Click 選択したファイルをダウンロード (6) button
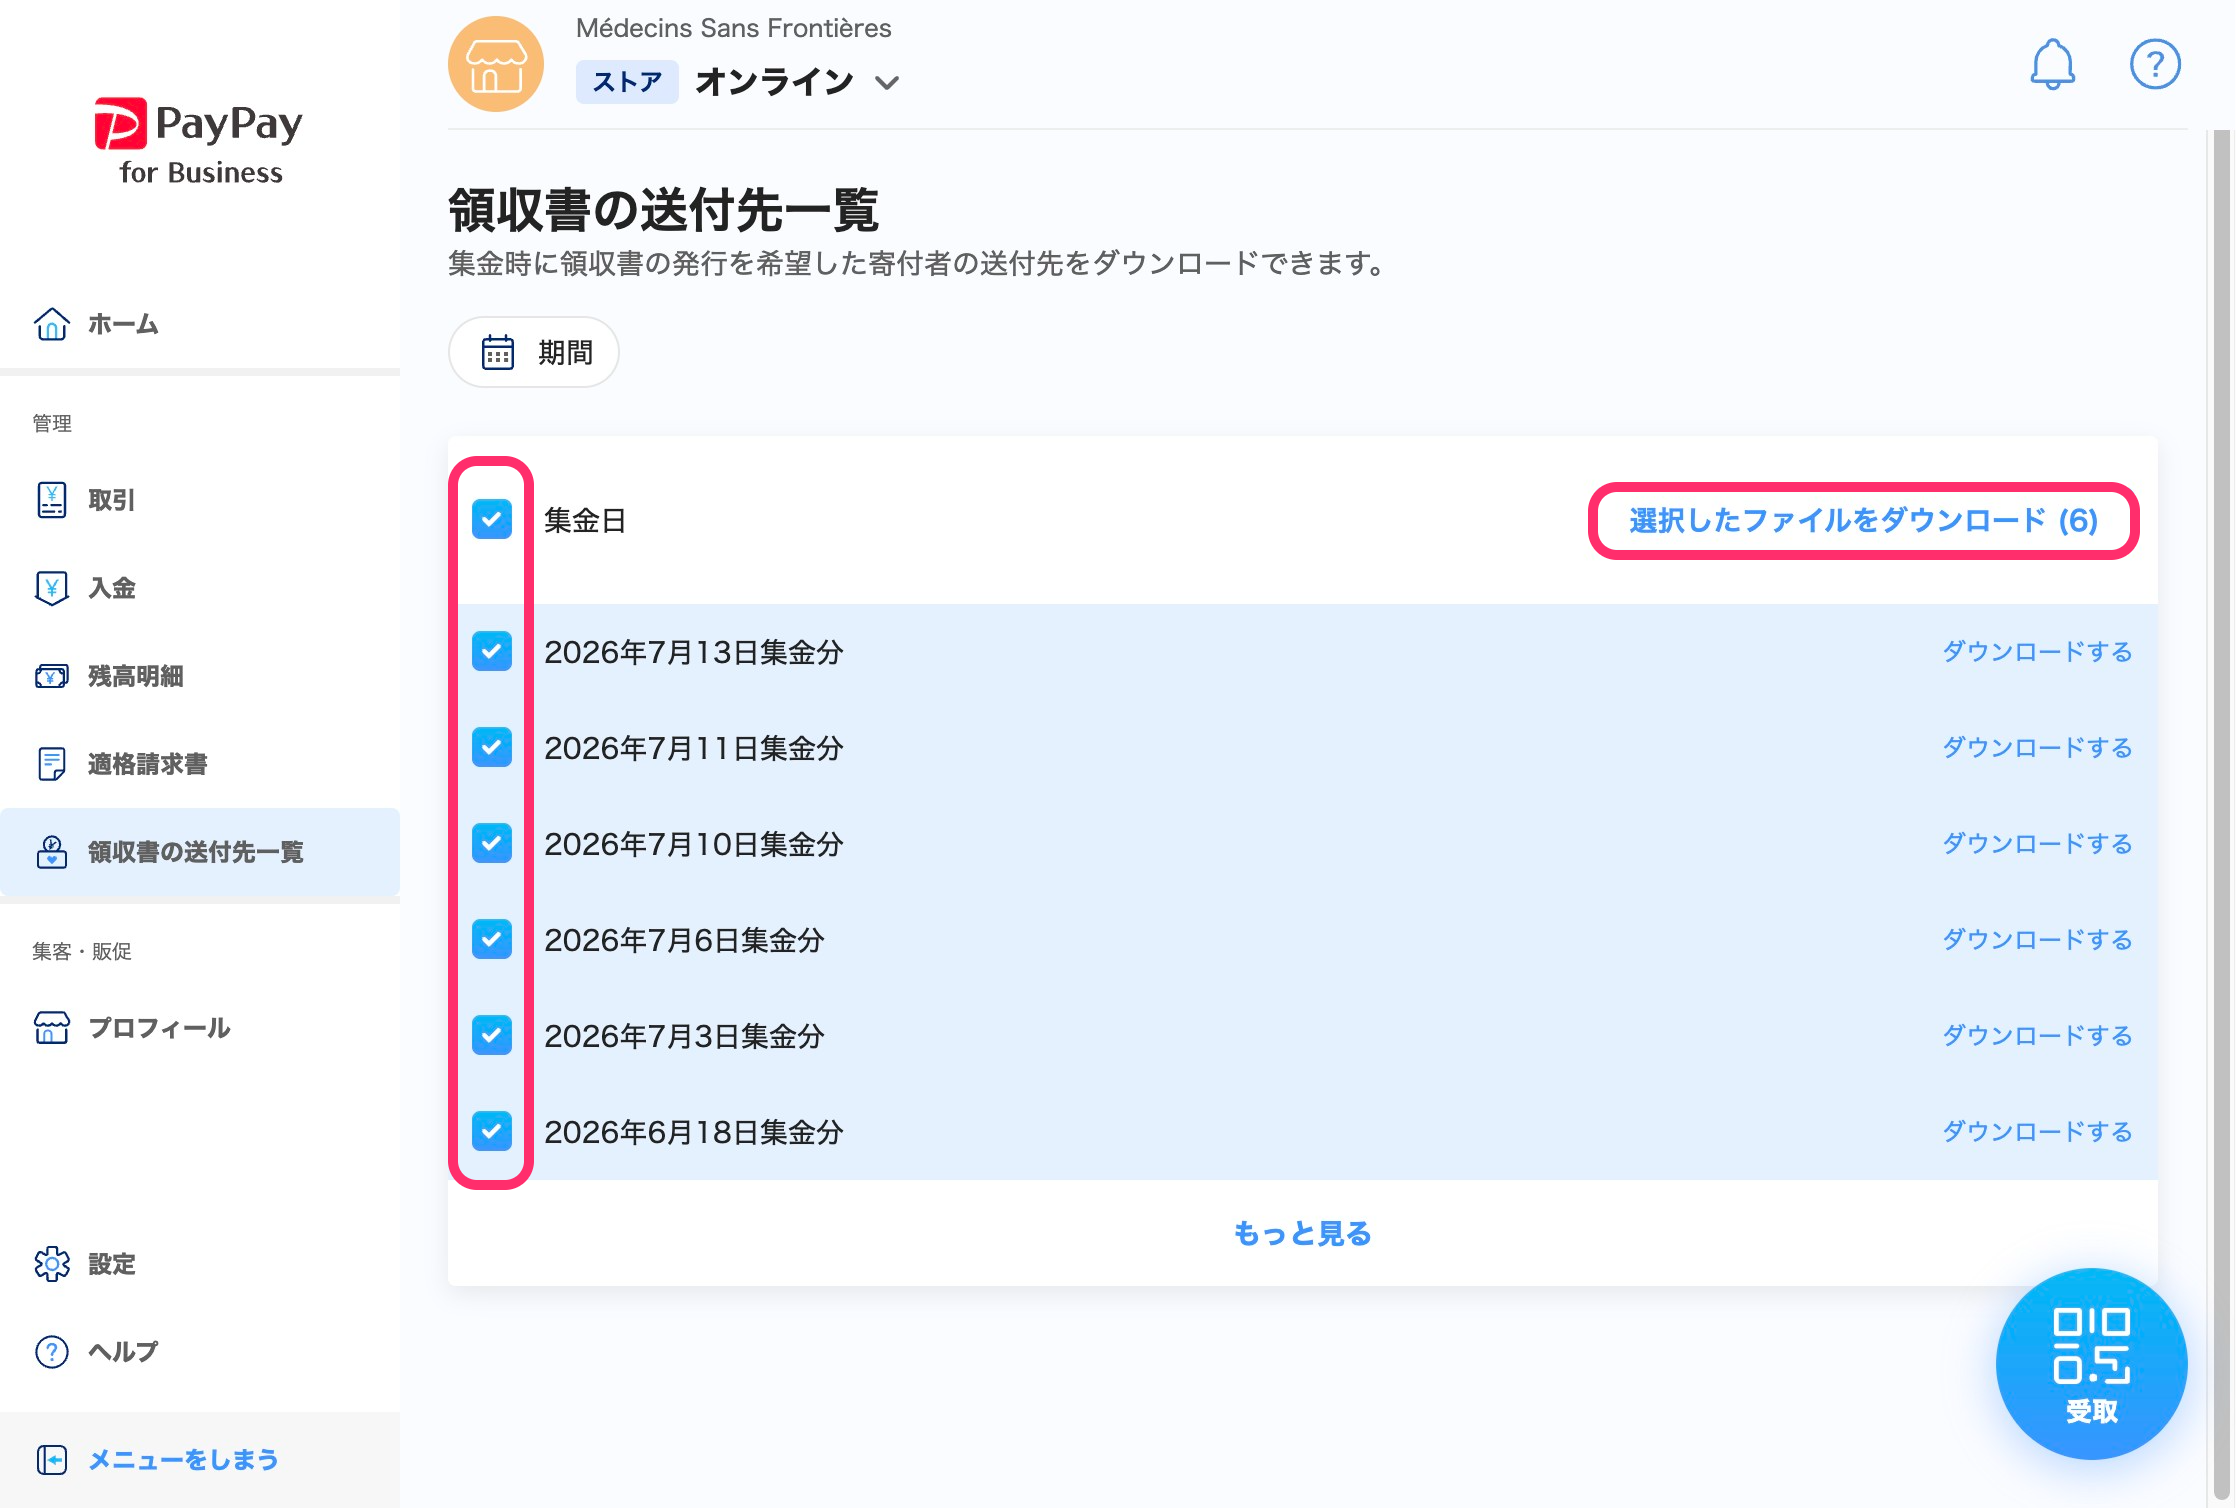2236x1508 pixels. click(x=1863, y=521)
